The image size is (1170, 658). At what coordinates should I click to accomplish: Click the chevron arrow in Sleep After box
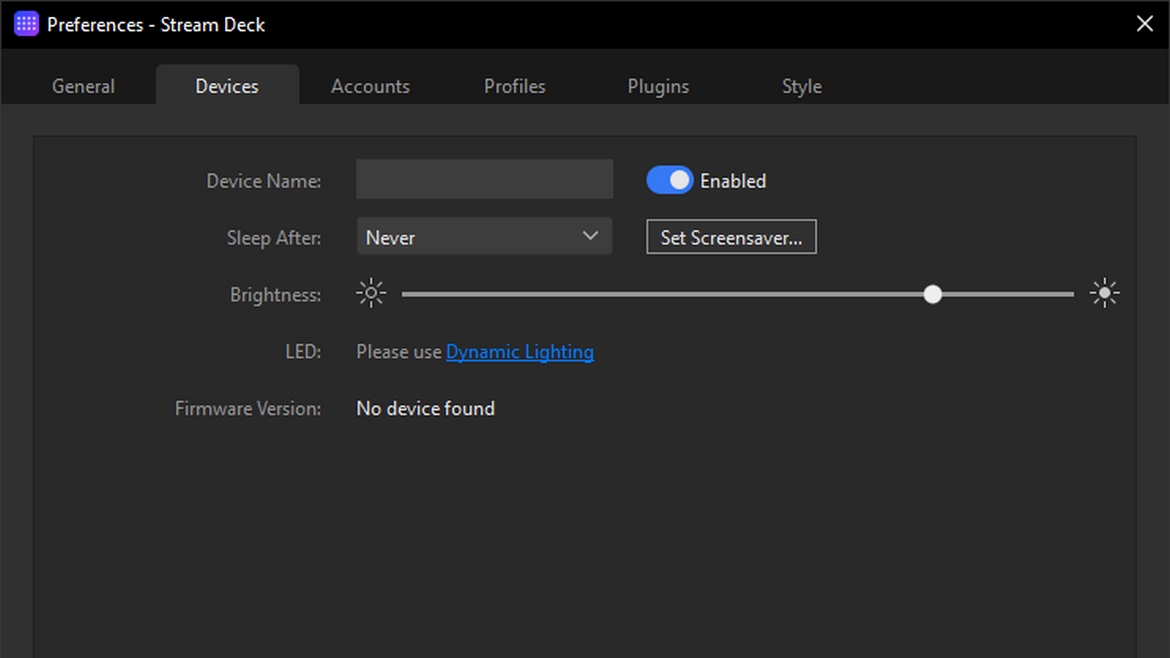click(590, 237)
